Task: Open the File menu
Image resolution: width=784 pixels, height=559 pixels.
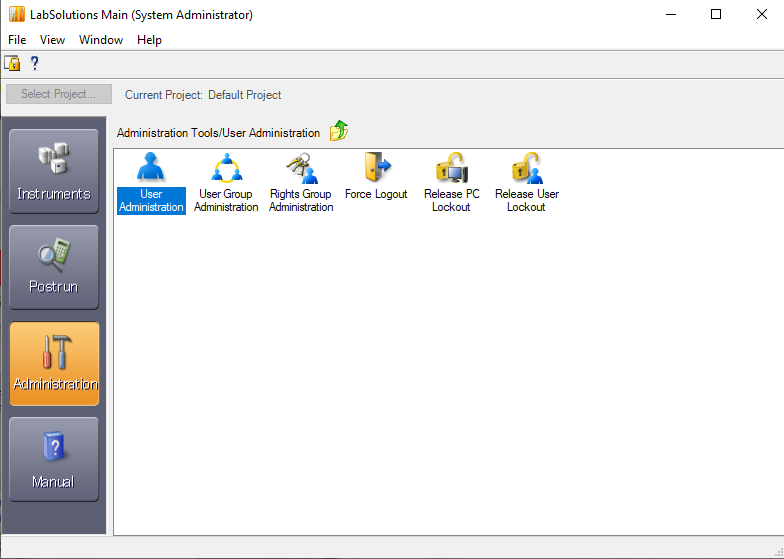Action: coord(17,40)
